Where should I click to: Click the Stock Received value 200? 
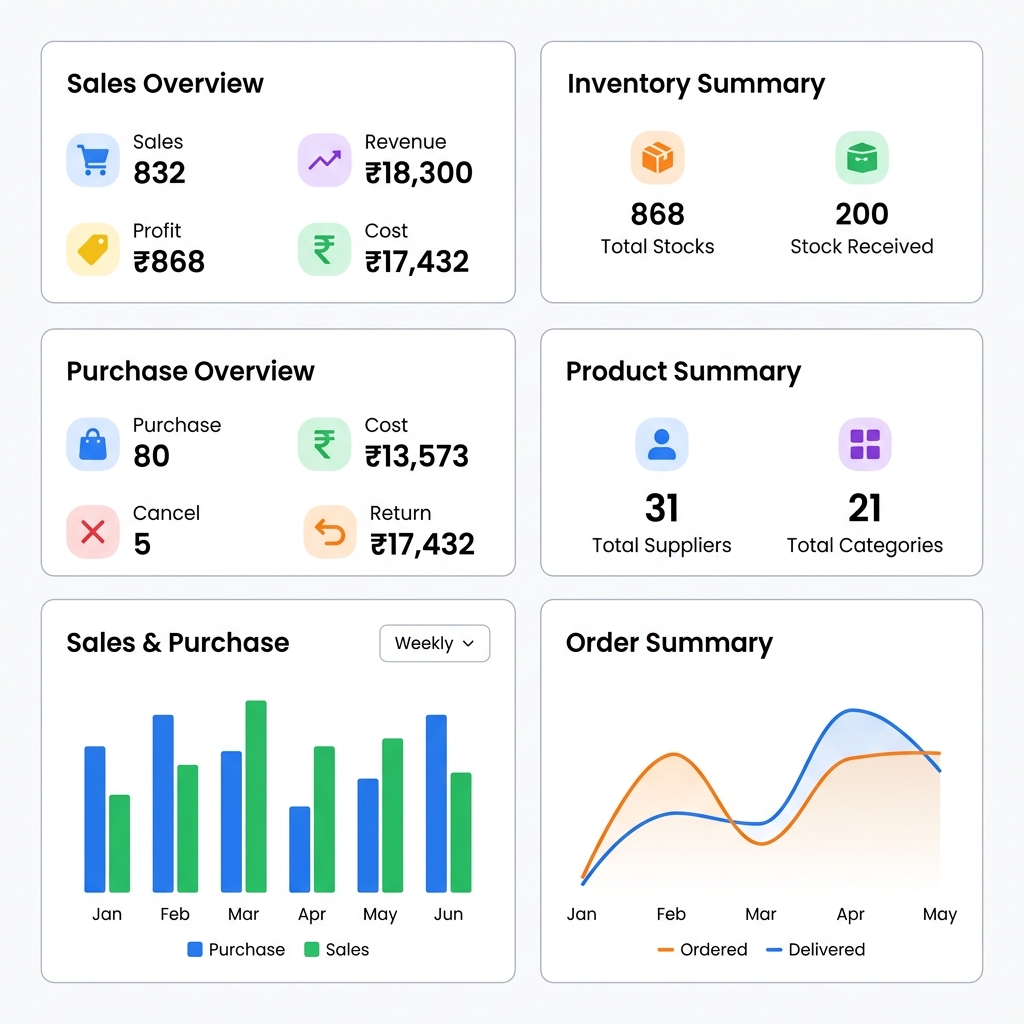pyautogui.click(x=862, y=214)
